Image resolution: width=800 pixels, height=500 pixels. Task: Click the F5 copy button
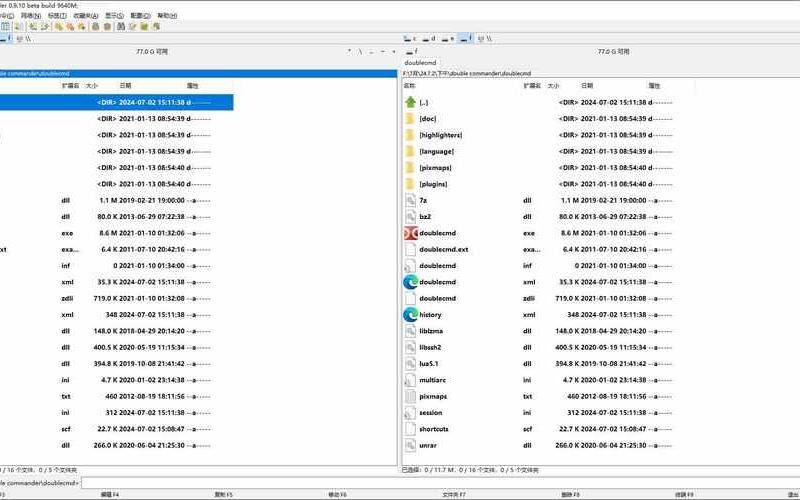(223, 495)
